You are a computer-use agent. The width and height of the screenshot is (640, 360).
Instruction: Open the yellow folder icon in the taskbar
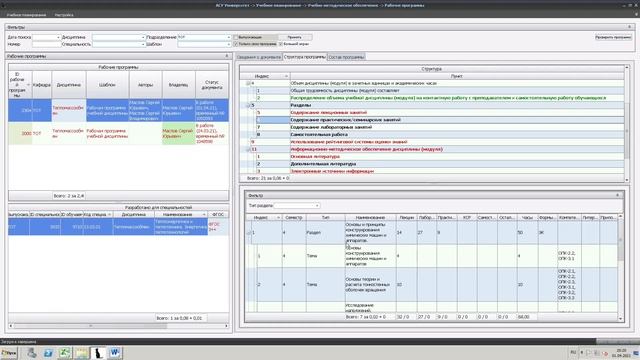(81, 353)
